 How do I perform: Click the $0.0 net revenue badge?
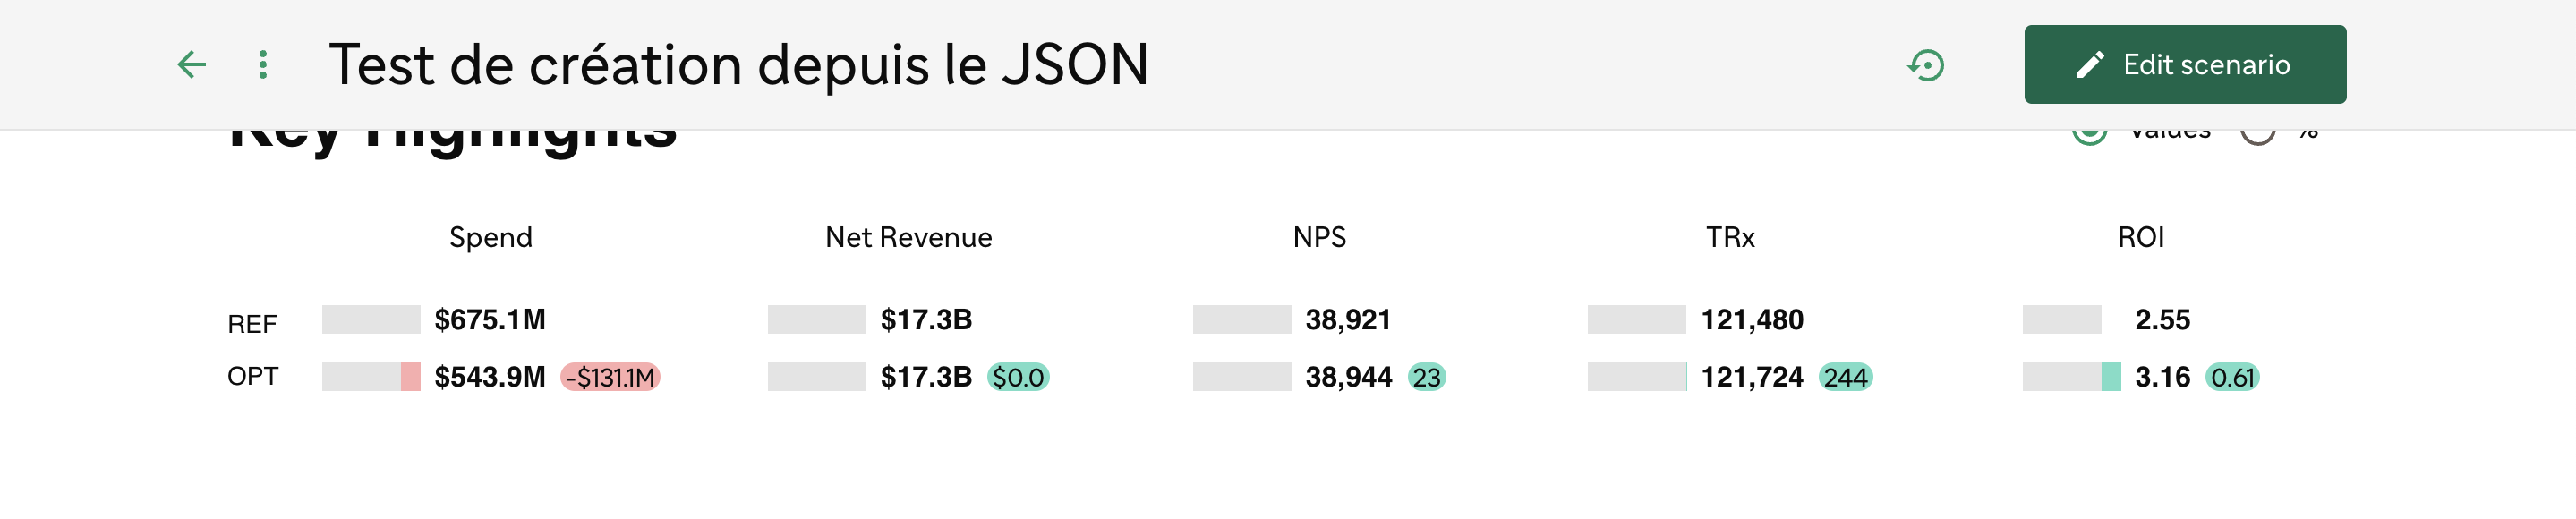(1018, 377)
